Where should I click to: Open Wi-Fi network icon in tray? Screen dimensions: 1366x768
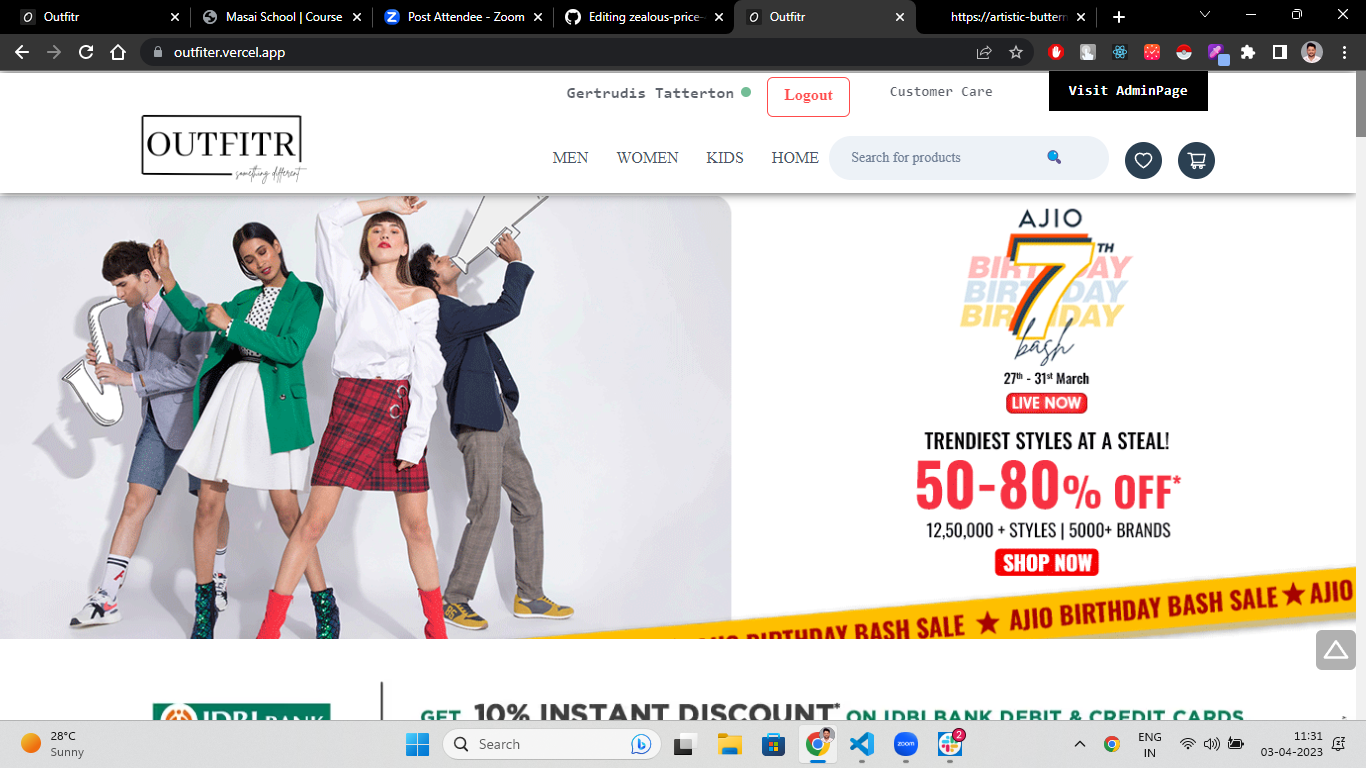tap(1188, 744)
